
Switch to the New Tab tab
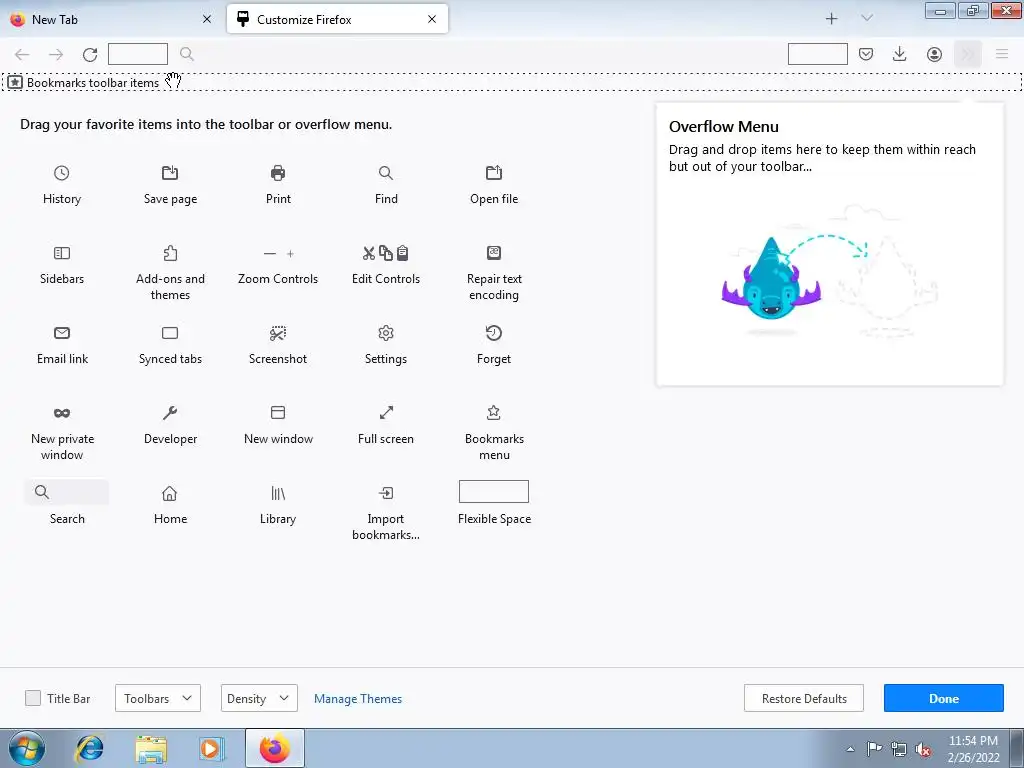point(110,20)
